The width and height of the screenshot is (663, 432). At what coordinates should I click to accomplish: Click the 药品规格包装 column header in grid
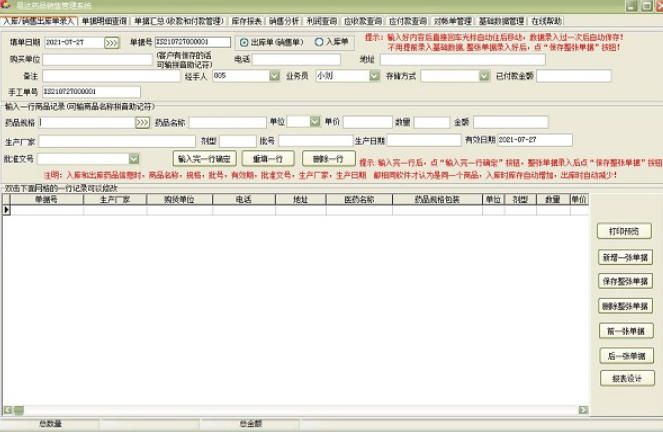point(437,200)
